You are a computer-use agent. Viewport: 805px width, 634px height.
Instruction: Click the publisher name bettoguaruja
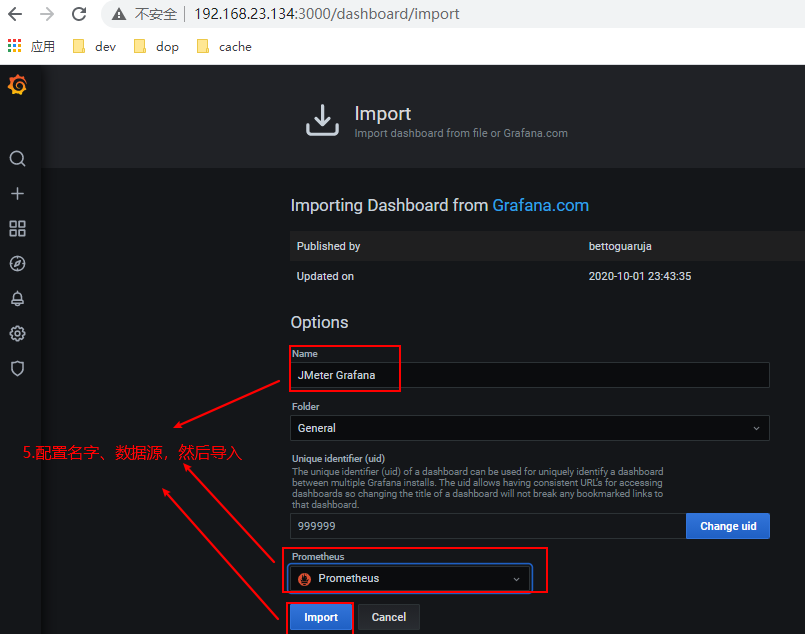[620, 246]
